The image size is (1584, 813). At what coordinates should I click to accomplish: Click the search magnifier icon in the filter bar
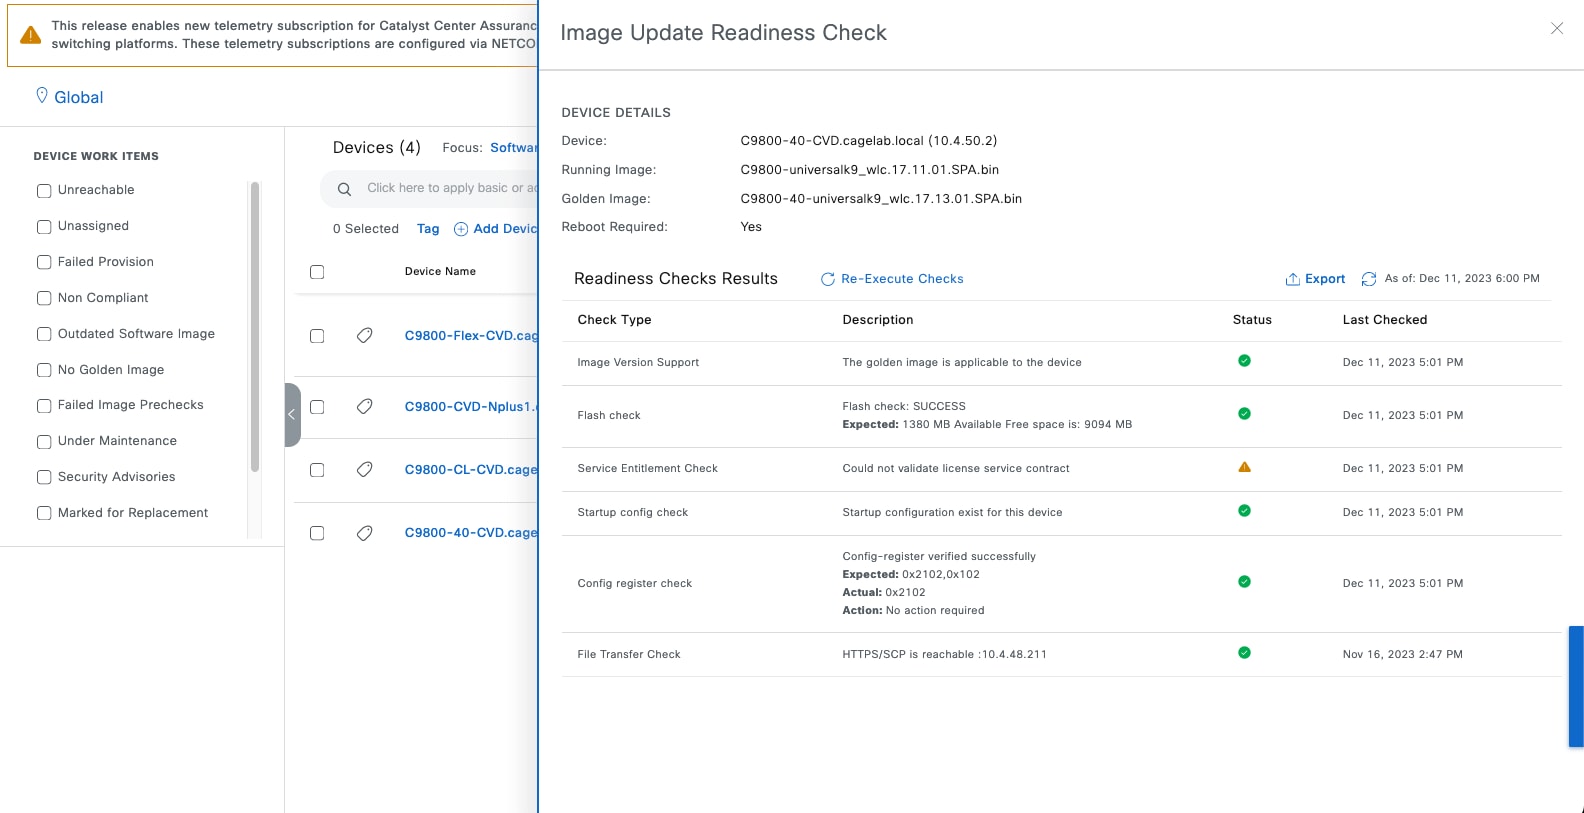344,189
